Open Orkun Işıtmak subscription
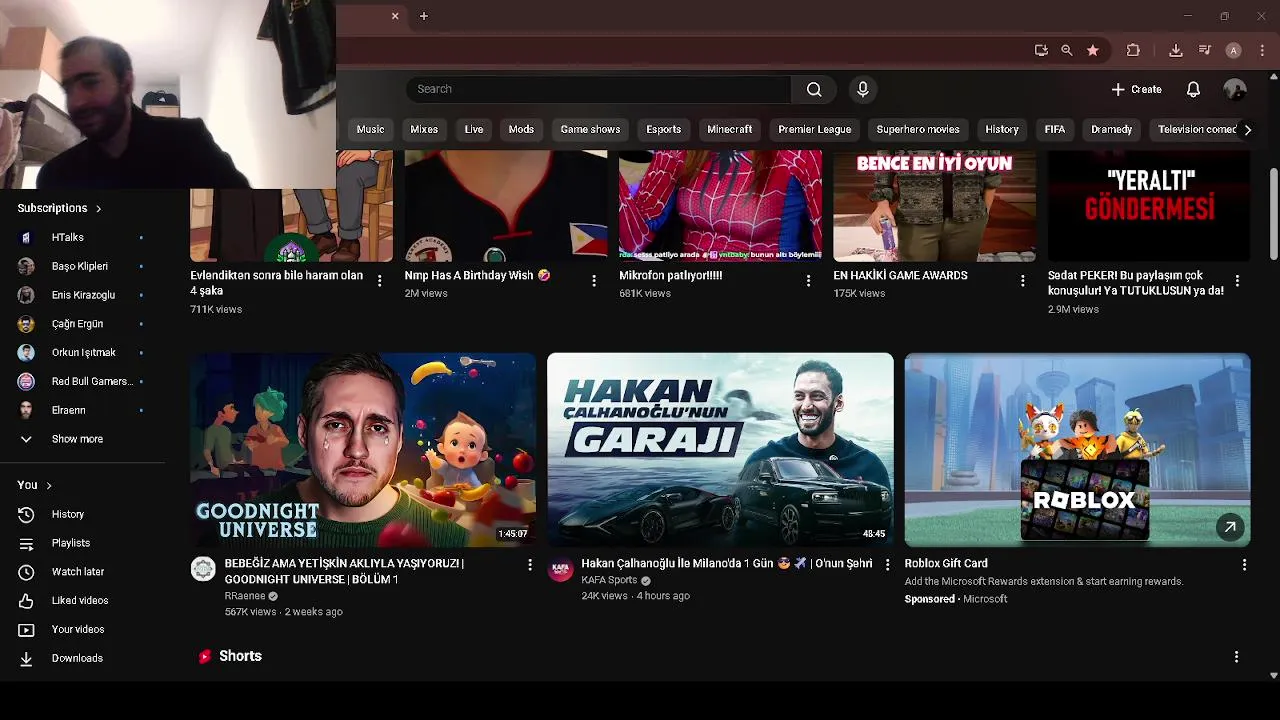 pos(82,352)
